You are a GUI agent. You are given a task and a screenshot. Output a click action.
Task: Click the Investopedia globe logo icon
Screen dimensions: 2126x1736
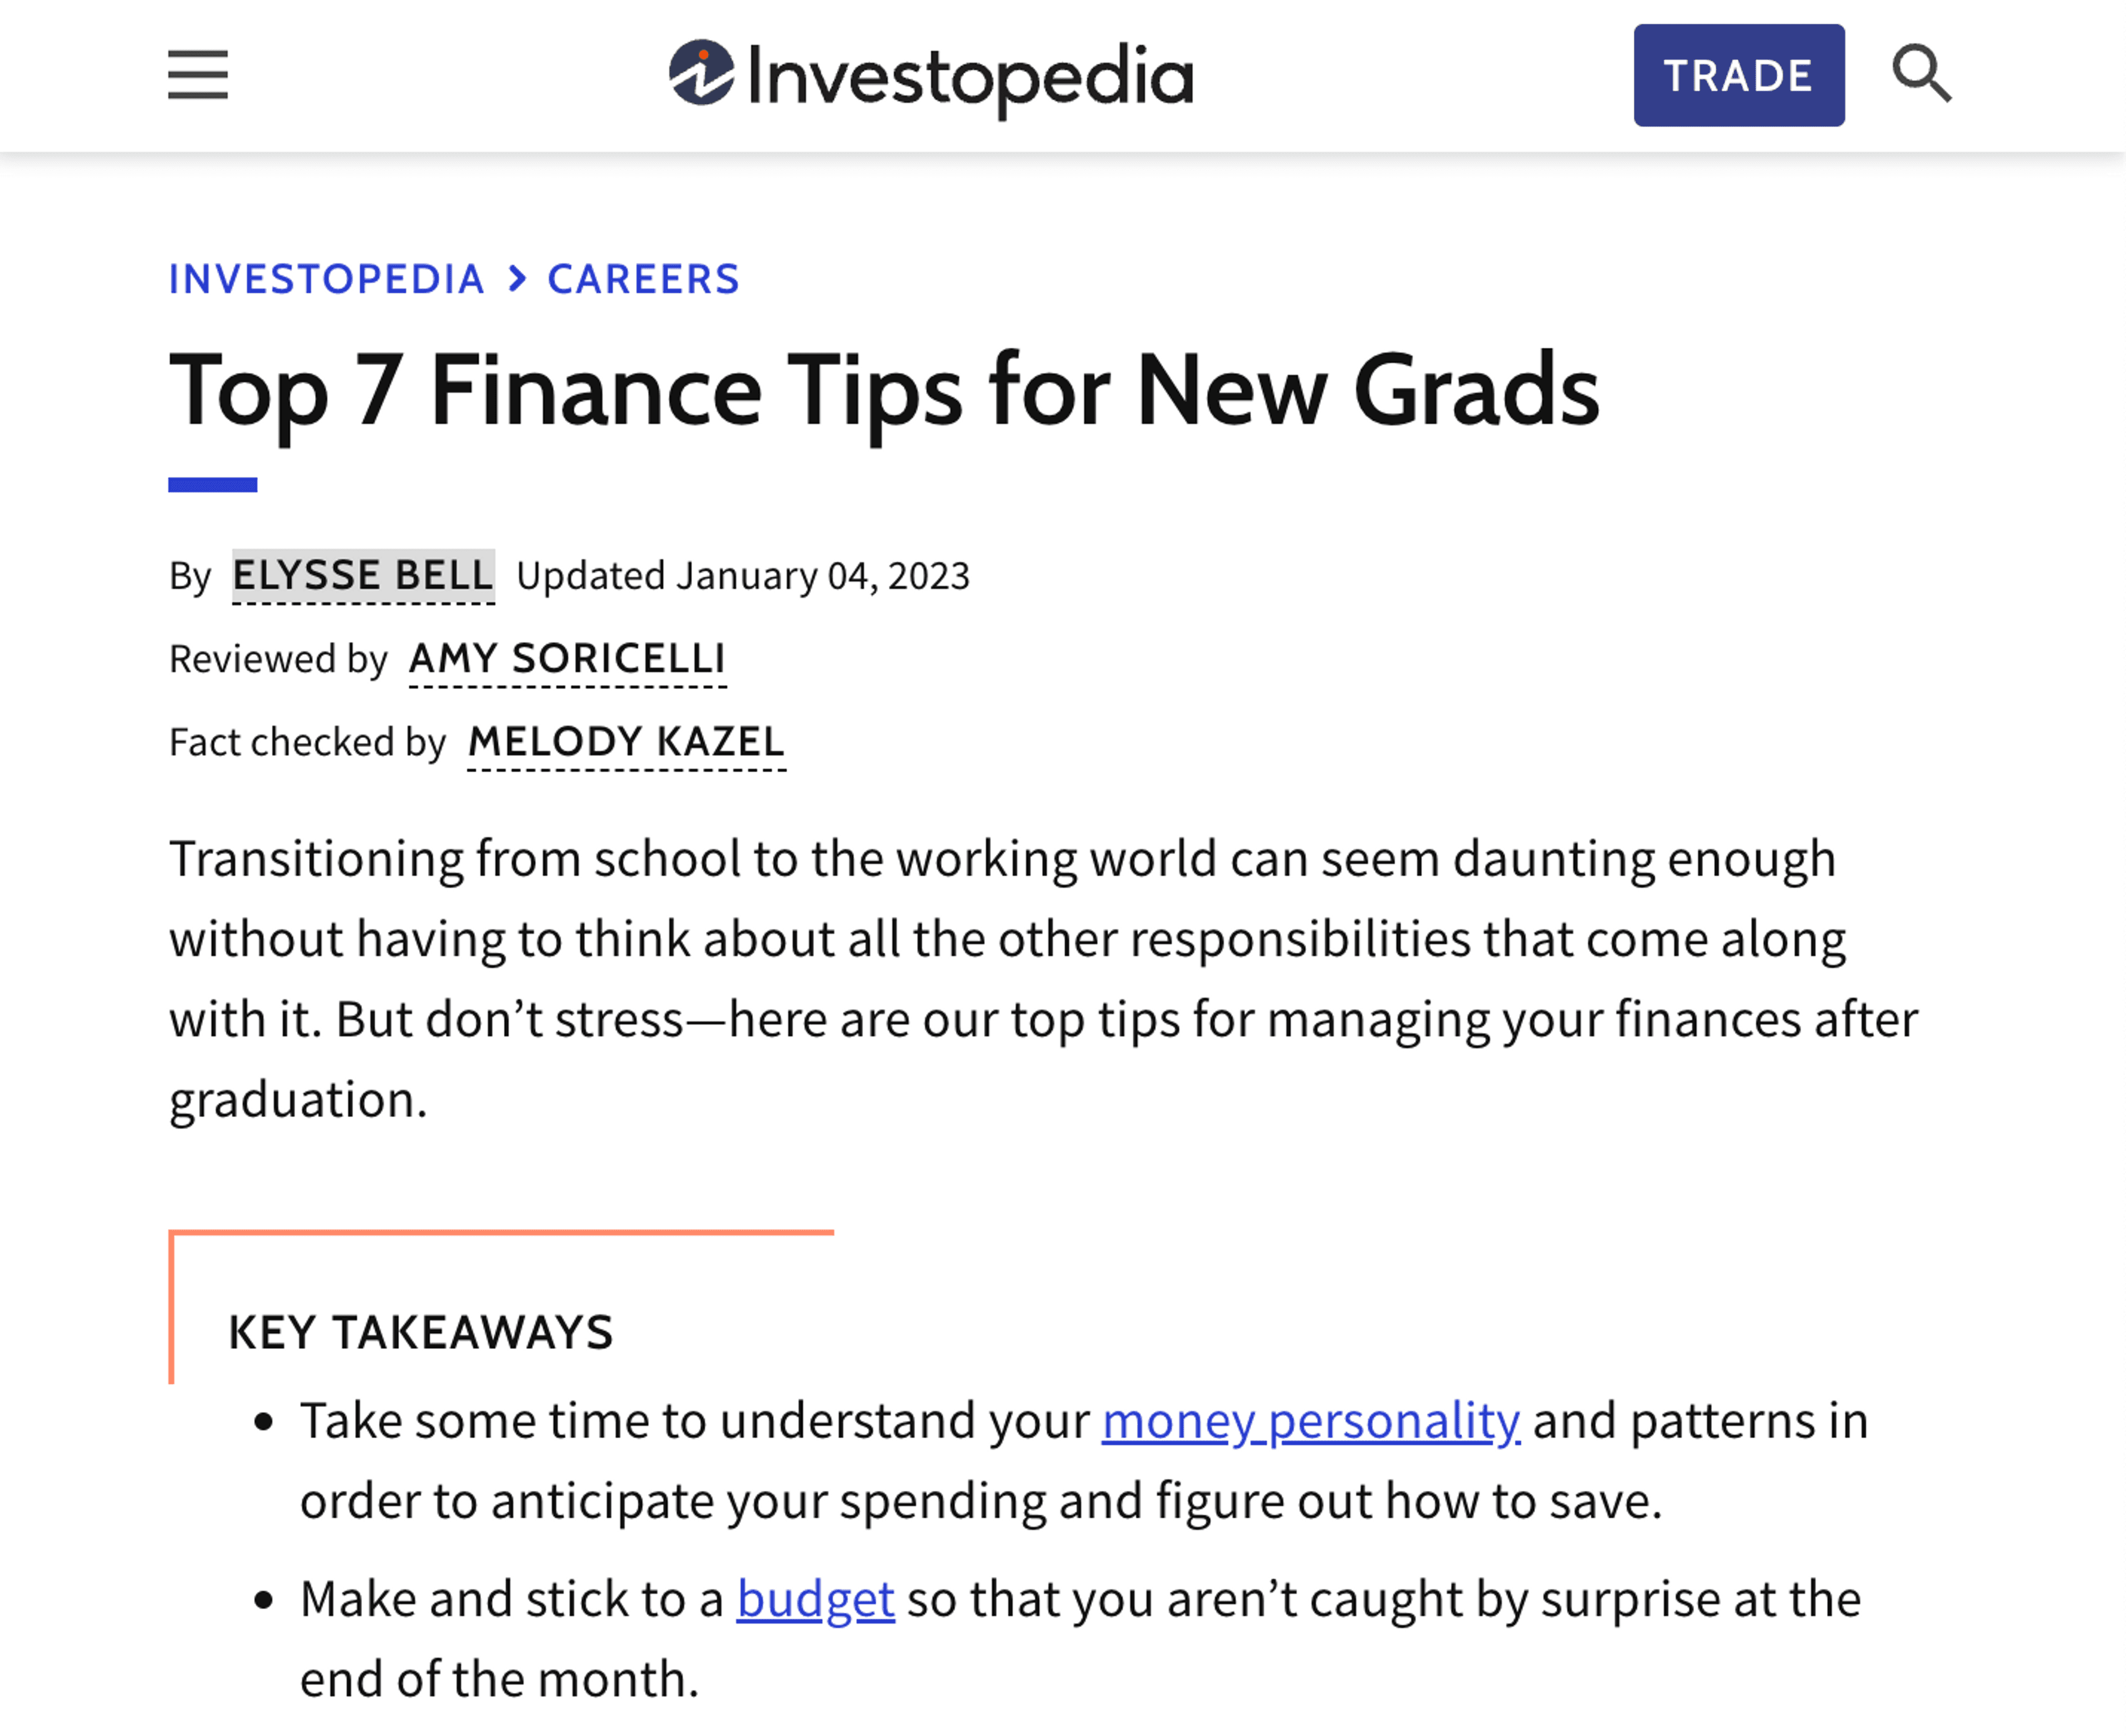click(702, 72)
